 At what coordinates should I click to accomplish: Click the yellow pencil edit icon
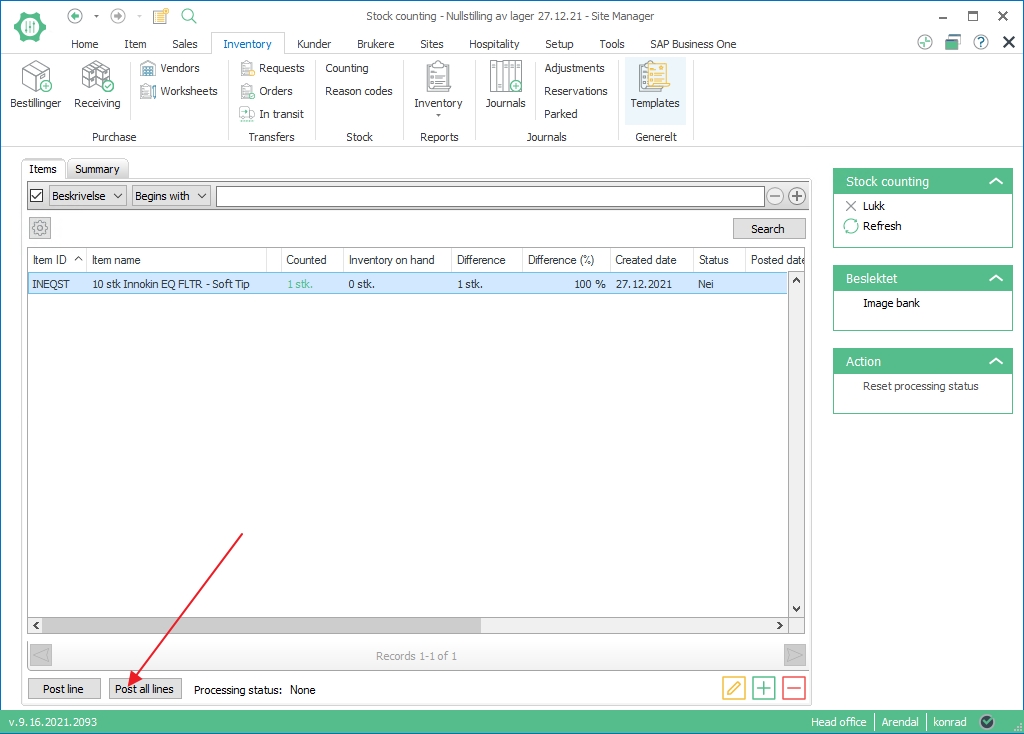[x=734, y=688]
